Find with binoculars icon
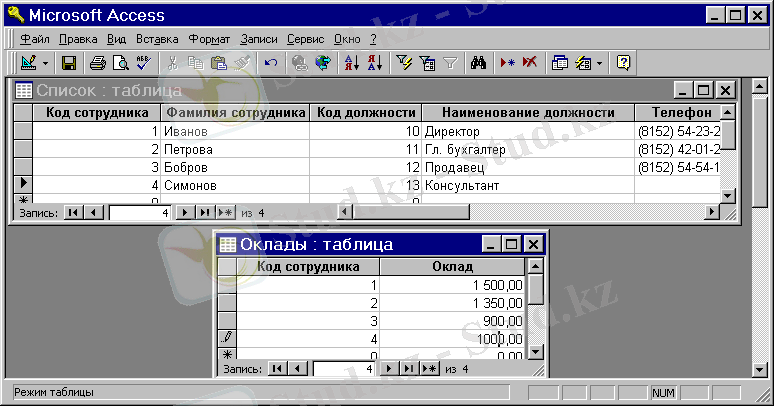This screenshot has height=406, width=774. coord(478,63)
